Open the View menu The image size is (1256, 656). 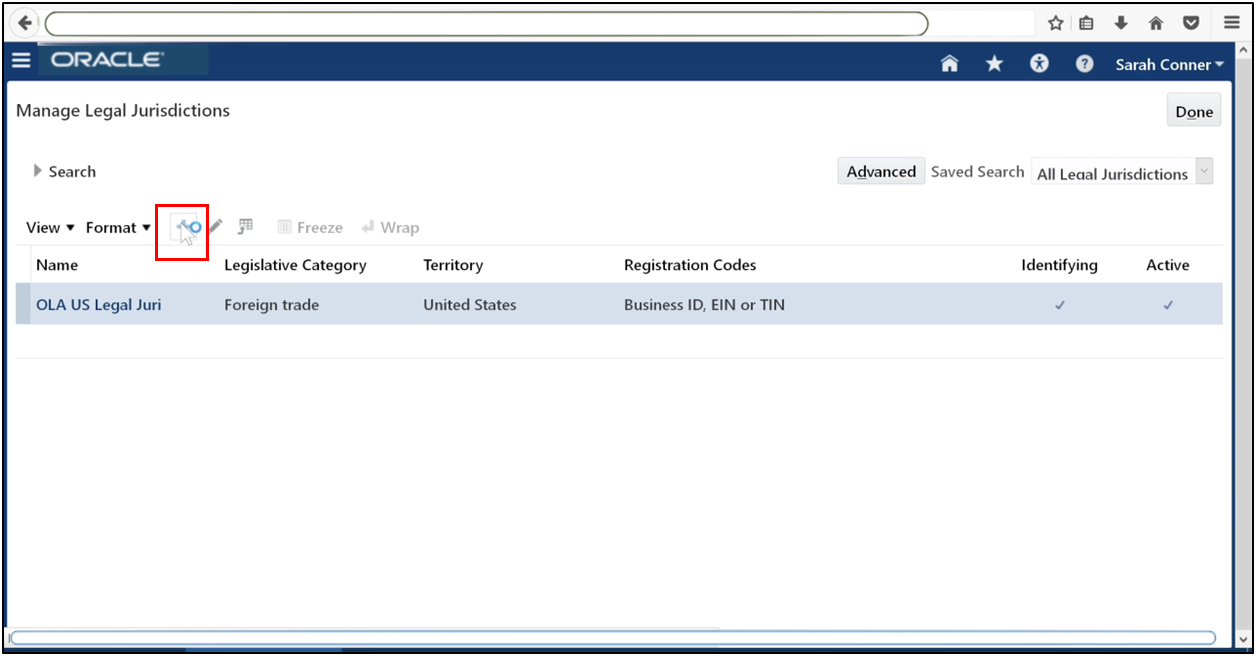(x=48, y=227)
